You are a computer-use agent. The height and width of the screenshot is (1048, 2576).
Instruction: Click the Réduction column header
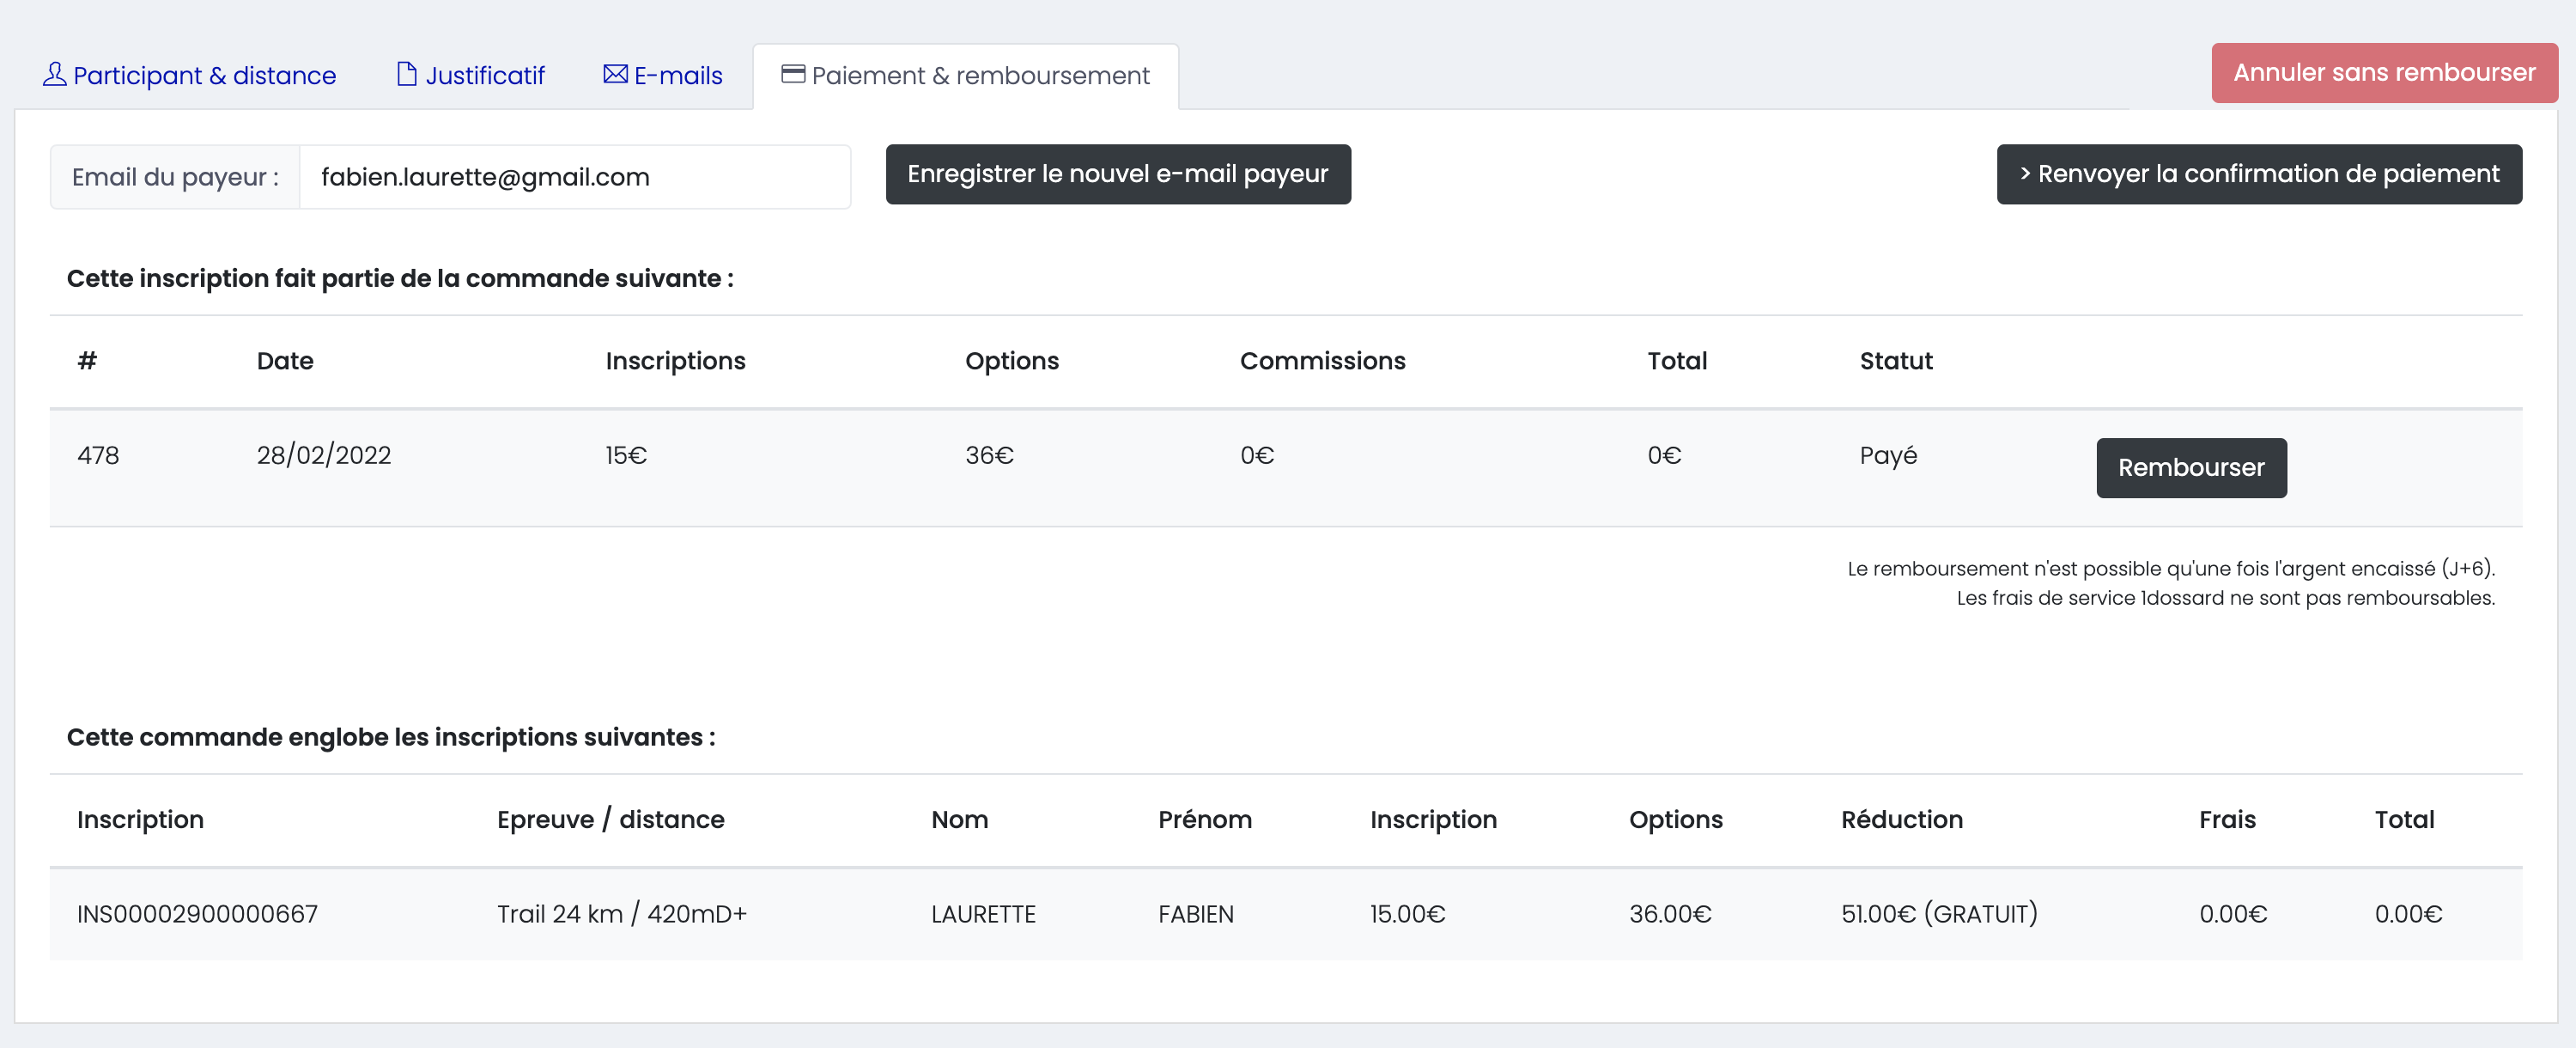click(x=1901, y=819)
